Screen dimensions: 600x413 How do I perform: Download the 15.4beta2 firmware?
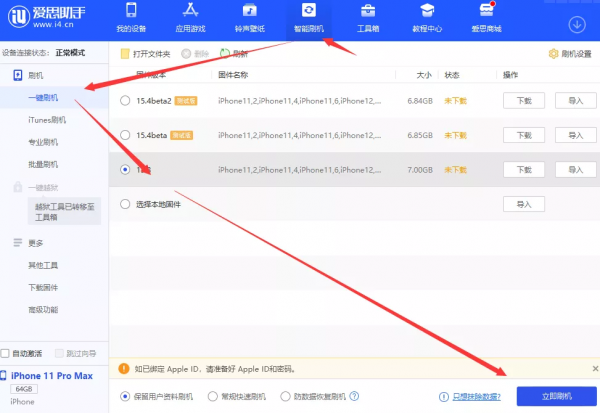coord(524,101)
